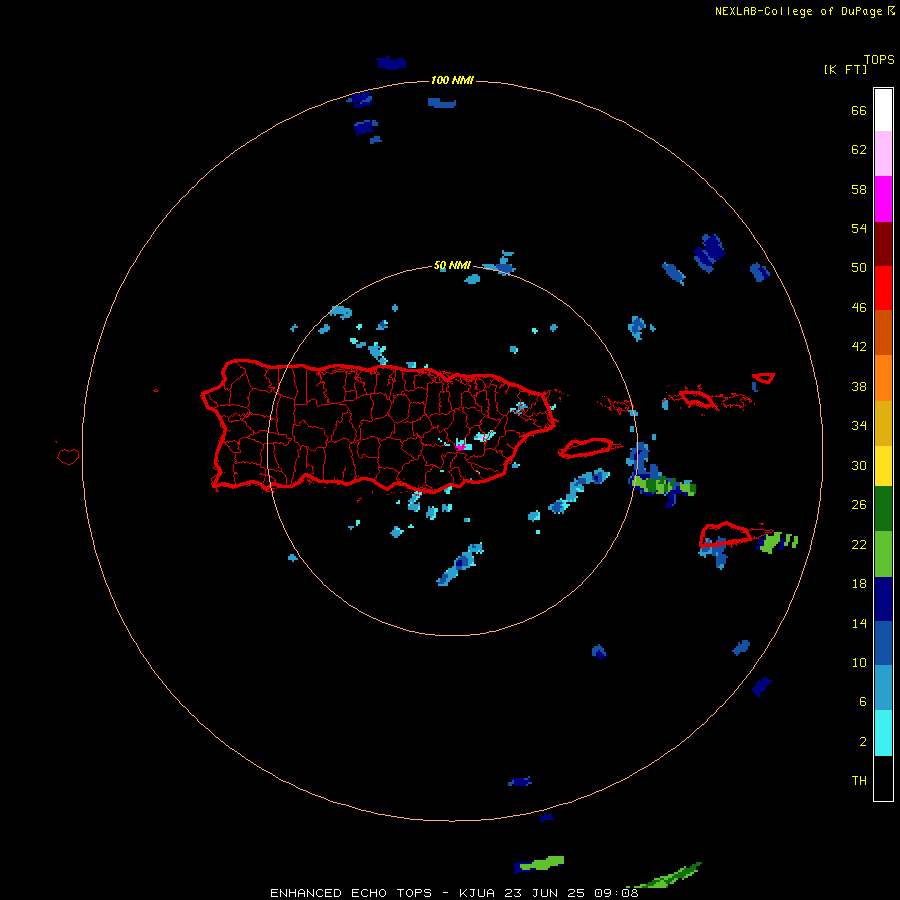900x900 pixels.
Task: Click the 50 legend value
Action: (x=859, y=267)
